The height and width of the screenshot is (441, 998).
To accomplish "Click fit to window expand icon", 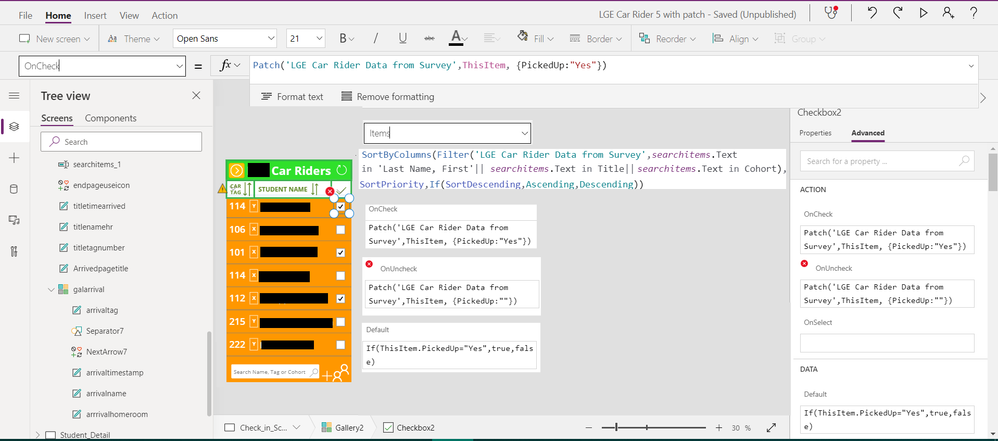I will [x=771, y=428].
